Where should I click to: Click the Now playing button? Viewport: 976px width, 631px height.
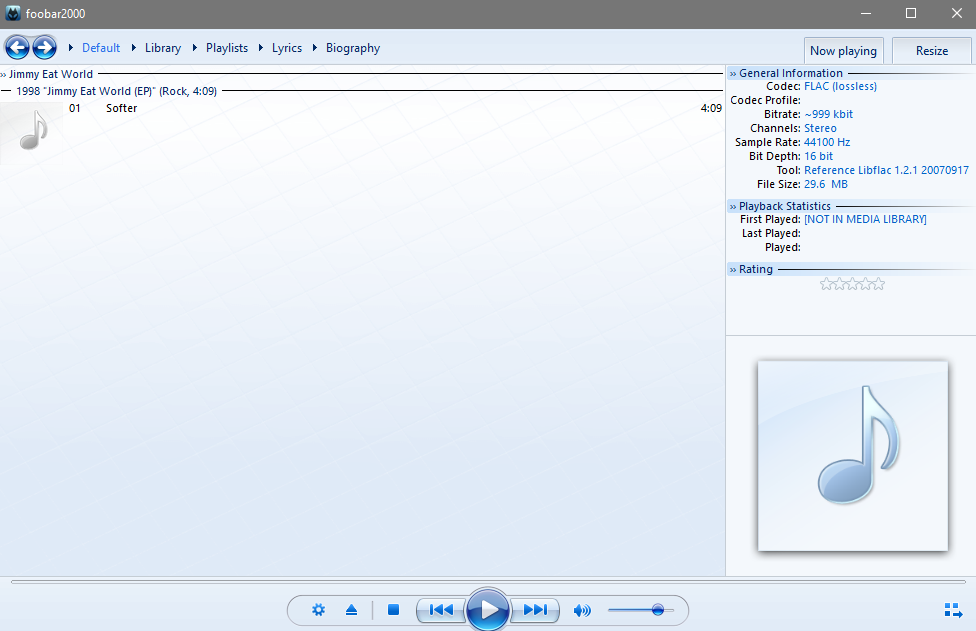tap(843, 51)
